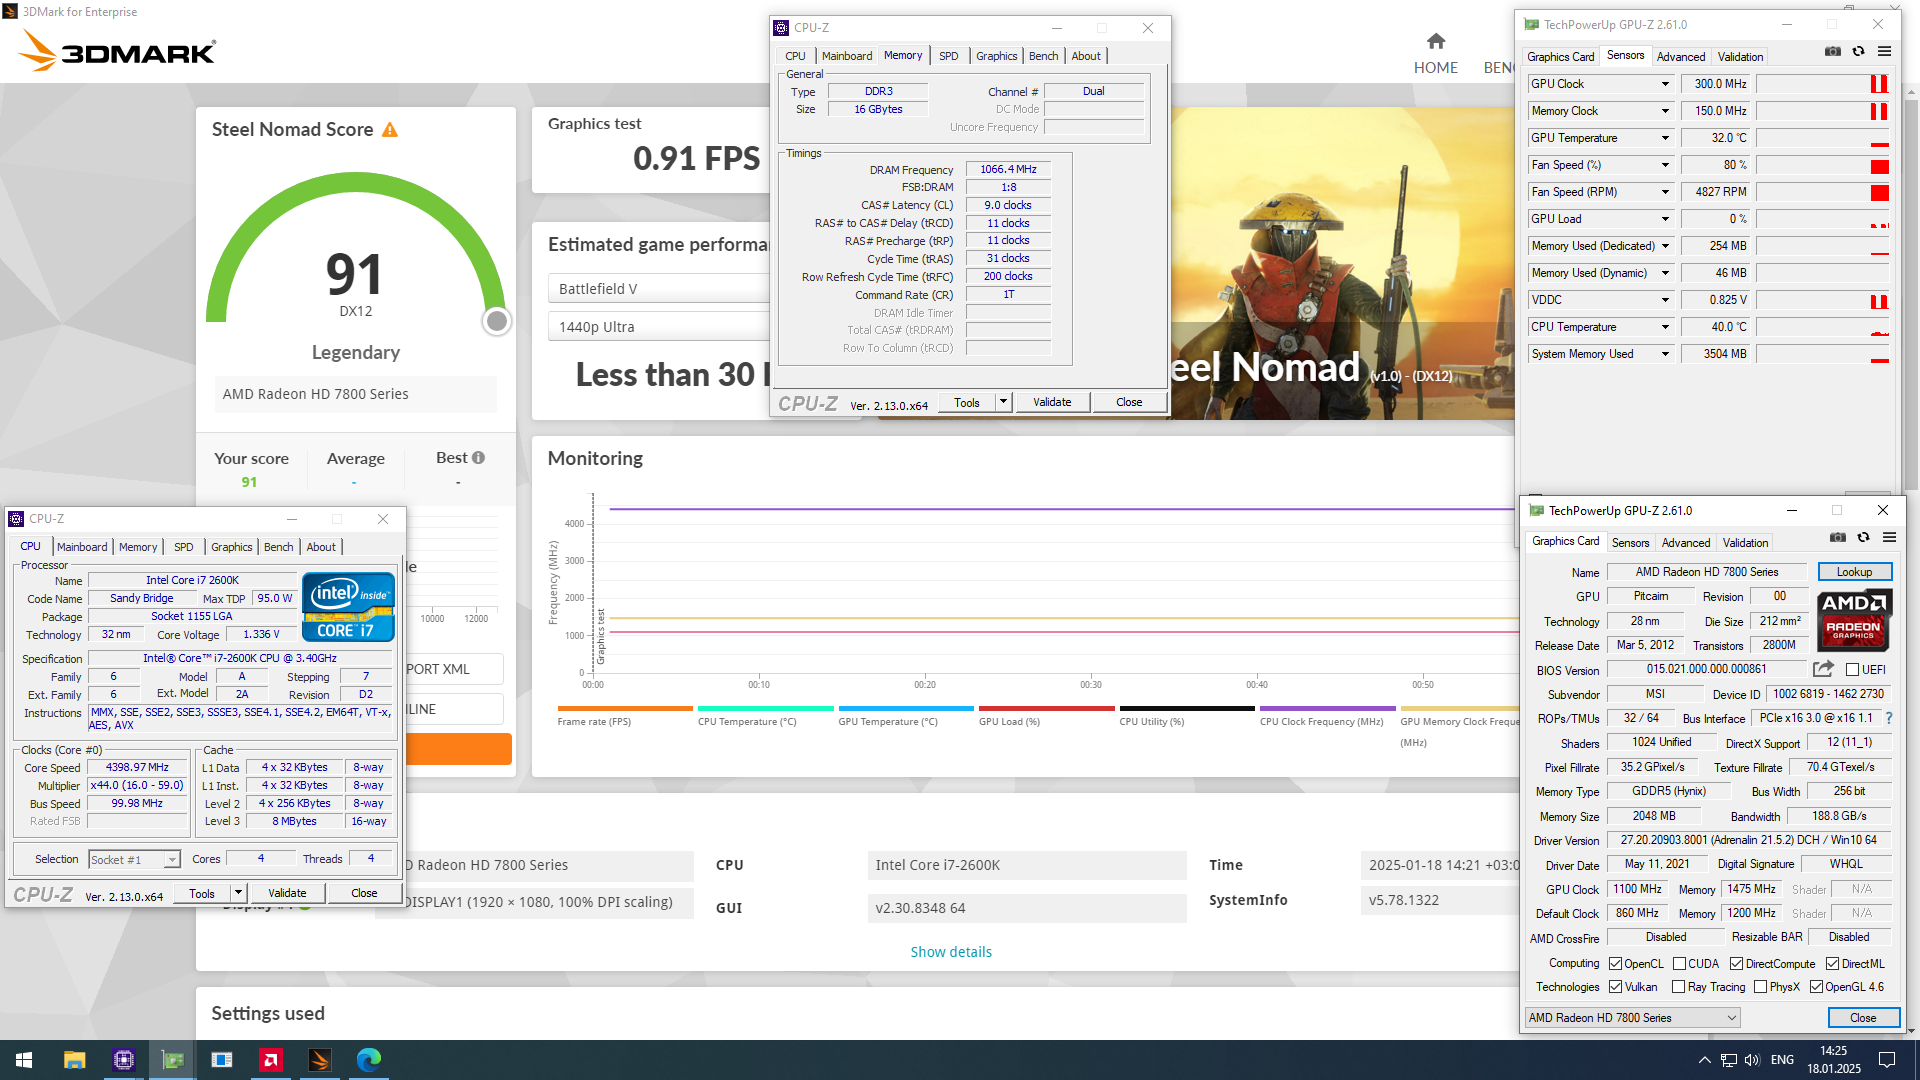Open the Socket #1 selection dropdown
The height and width of the screenshot is (1080, 1920).
pos(133,860)
